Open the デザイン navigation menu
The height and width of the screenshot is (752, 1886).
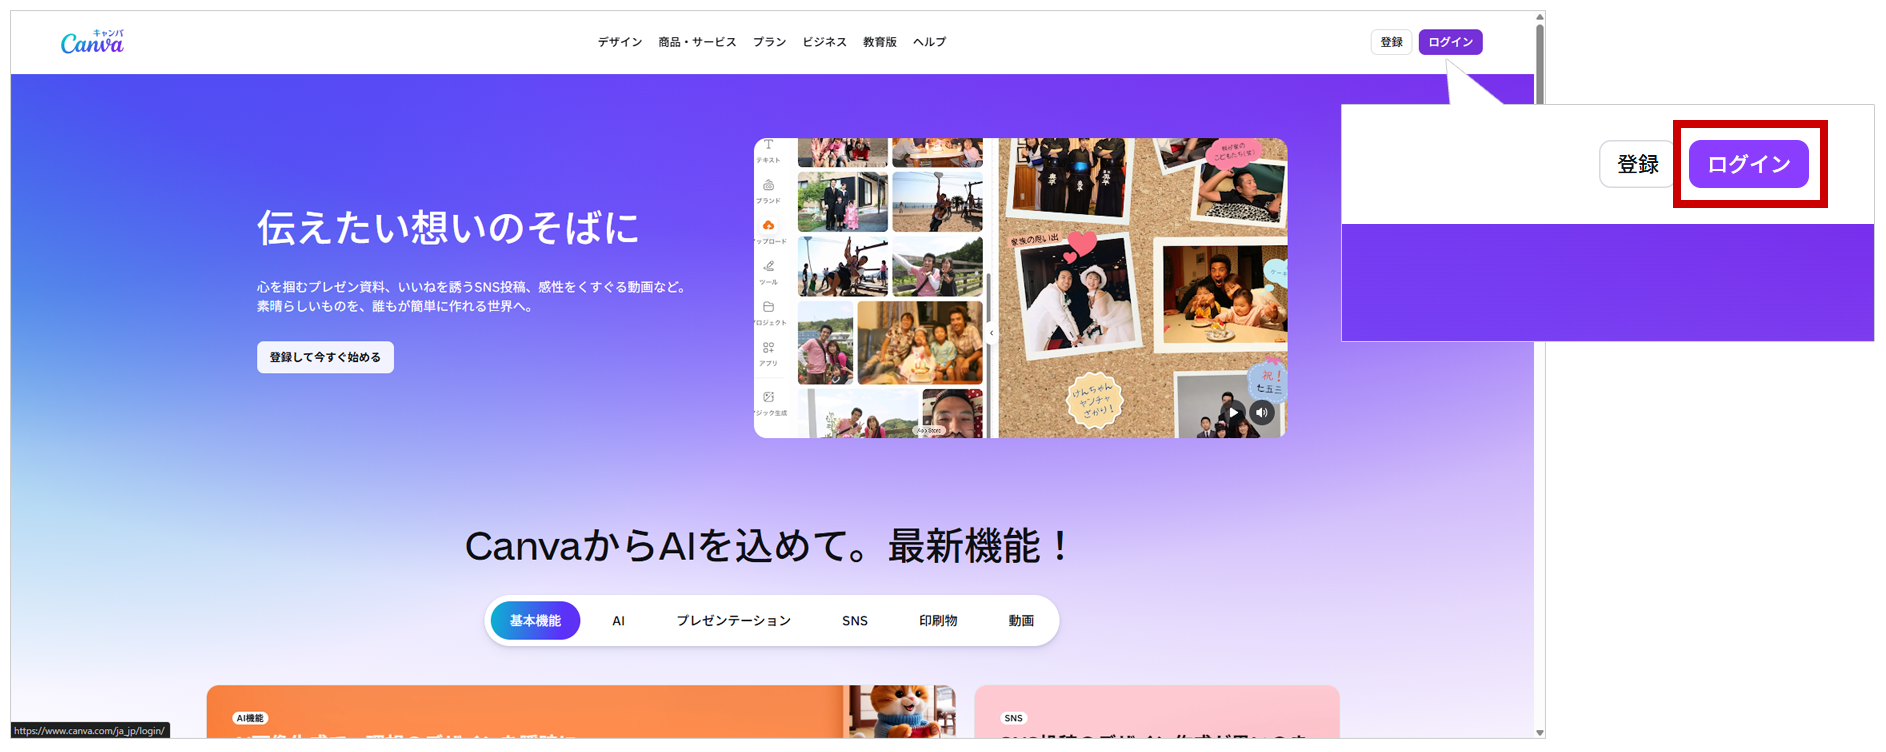tap(620, 42)
